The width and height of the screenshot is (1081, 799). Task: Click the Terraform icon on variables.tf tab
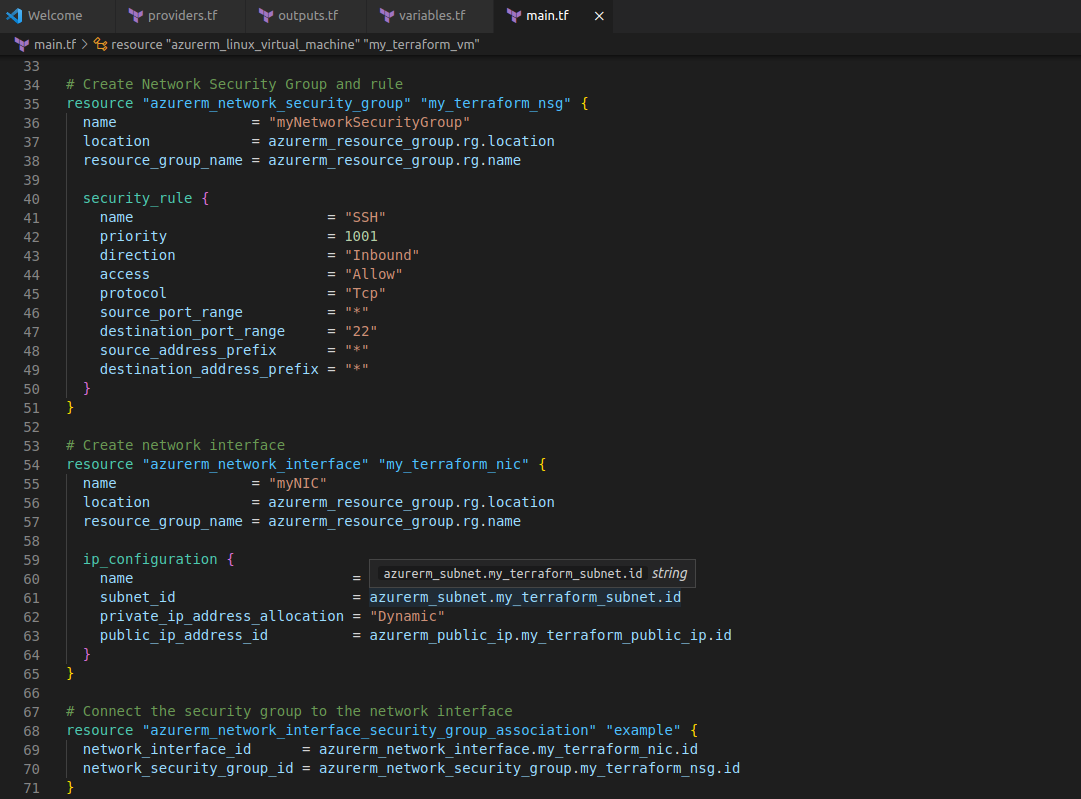(x=387, y=16)
